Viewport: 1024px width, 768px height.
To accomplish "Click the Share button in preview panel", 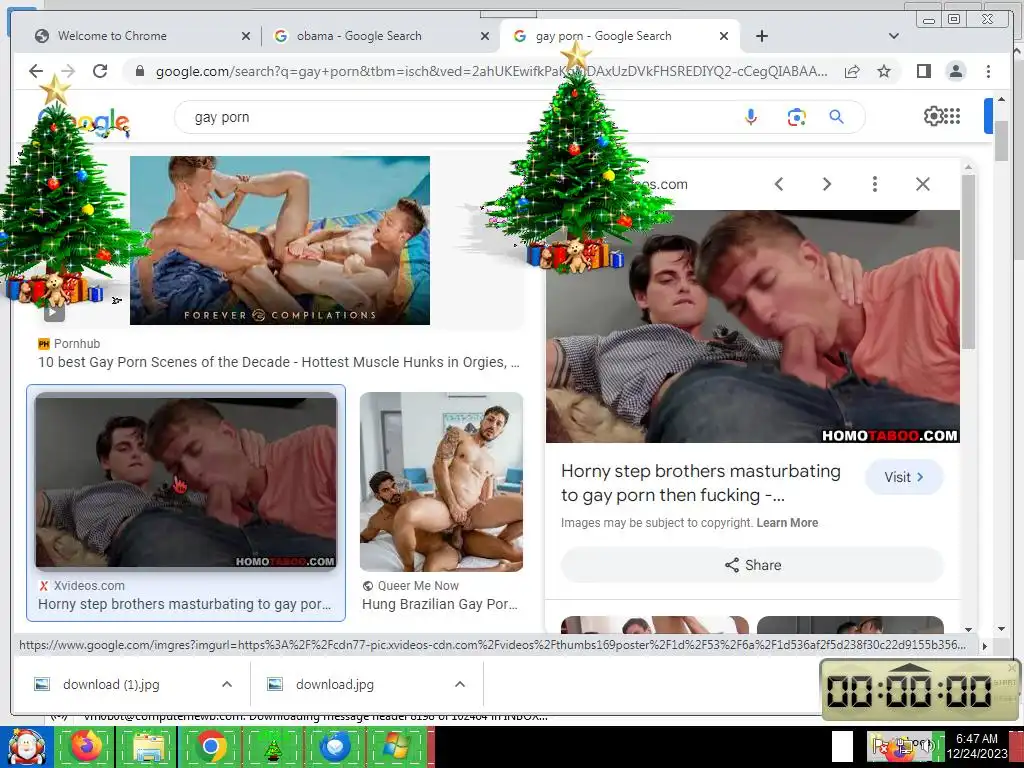I will click(x=752, y=566).
